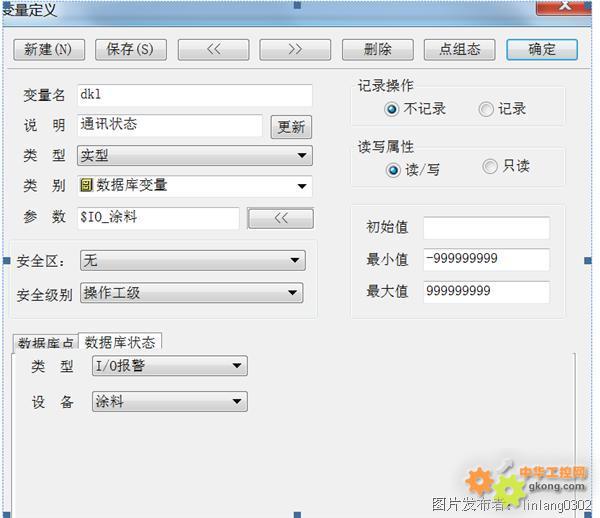Open the 设备 dropdown showing 涂料
The image size is (600, 518).
pyautogui.click(x=170, y=402)
